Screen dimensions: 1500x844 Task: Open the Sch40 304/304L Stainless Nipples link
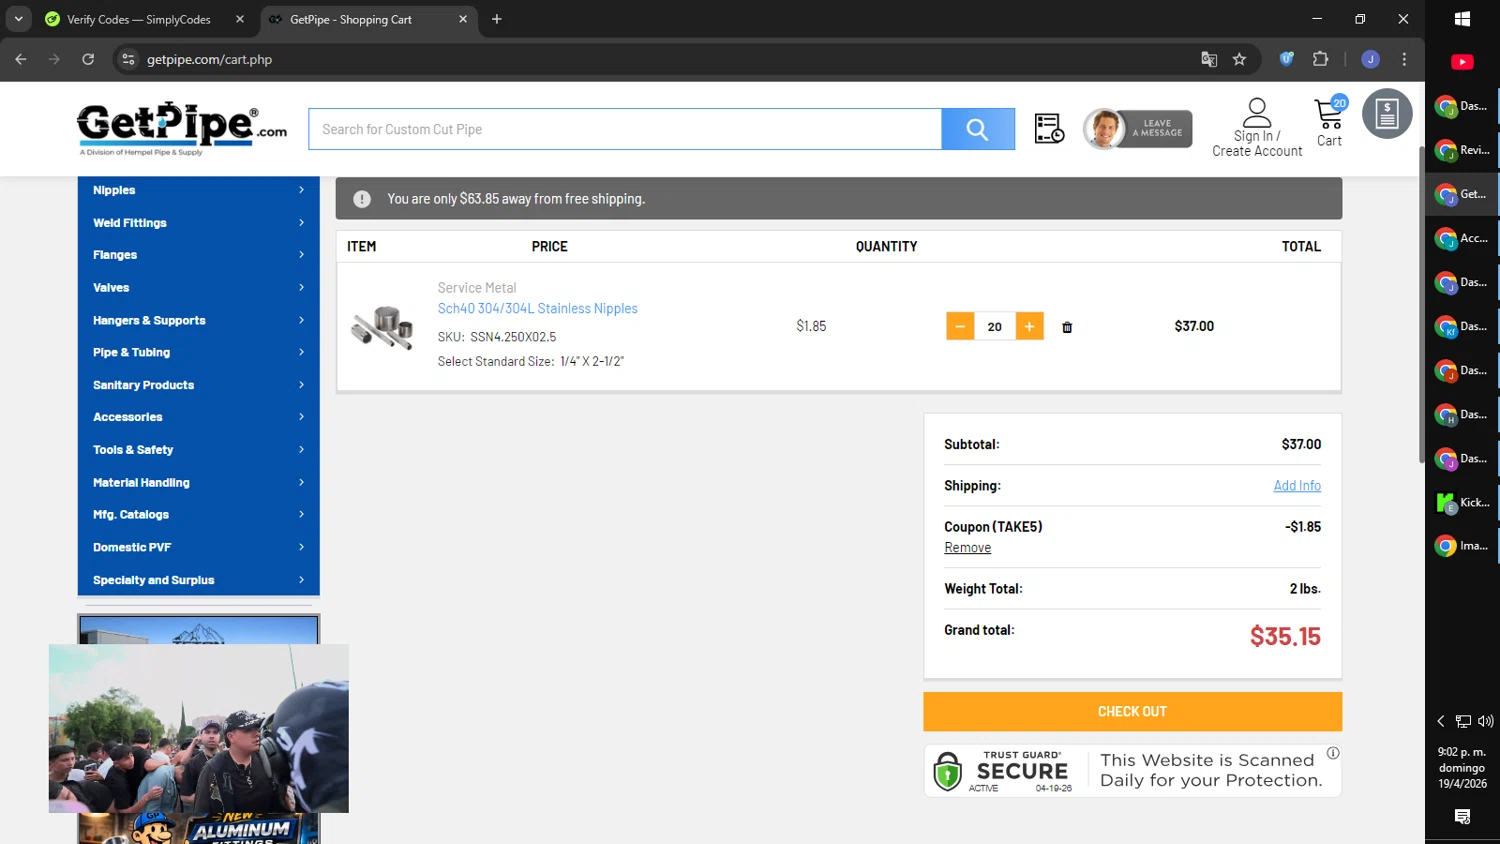tap(537, 309)
